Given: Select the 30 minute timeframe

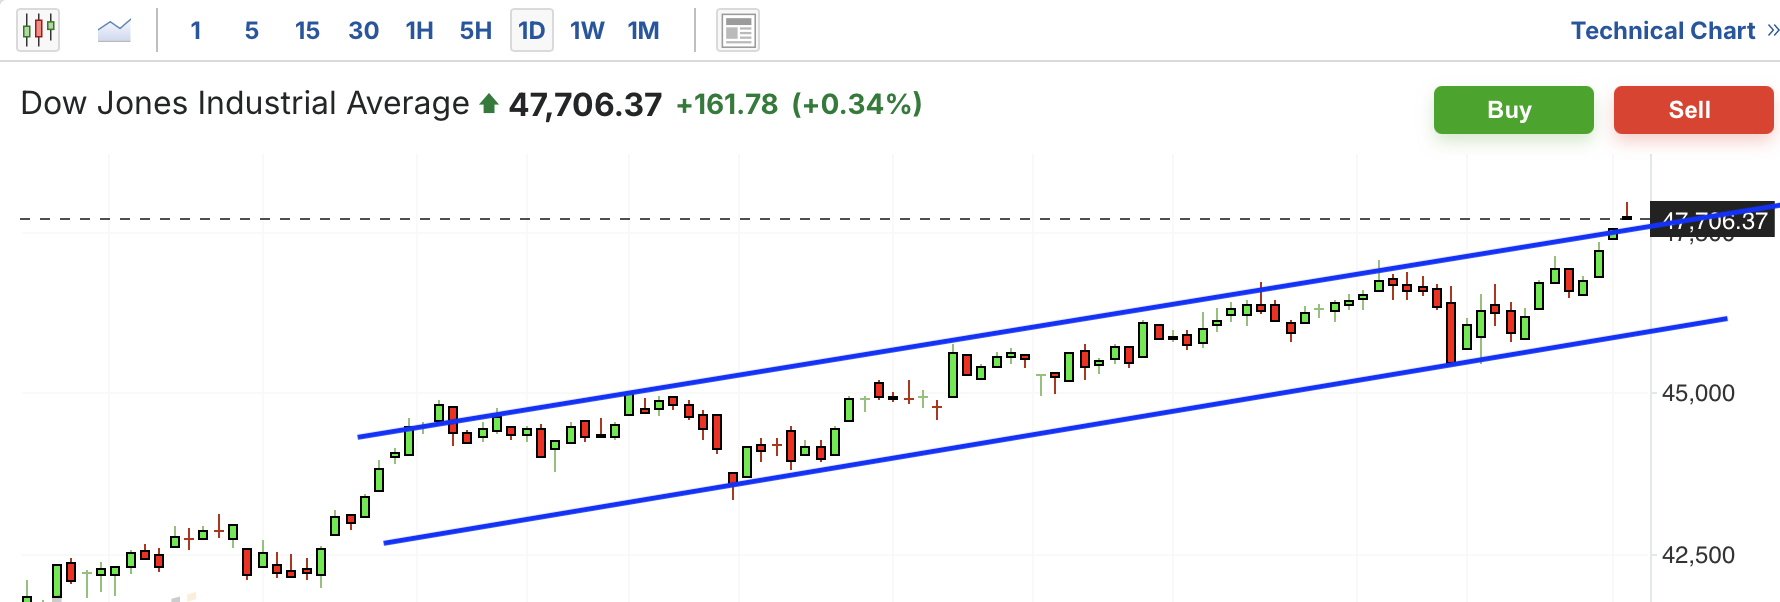Looking at the screenshot, I should [363, 31].
